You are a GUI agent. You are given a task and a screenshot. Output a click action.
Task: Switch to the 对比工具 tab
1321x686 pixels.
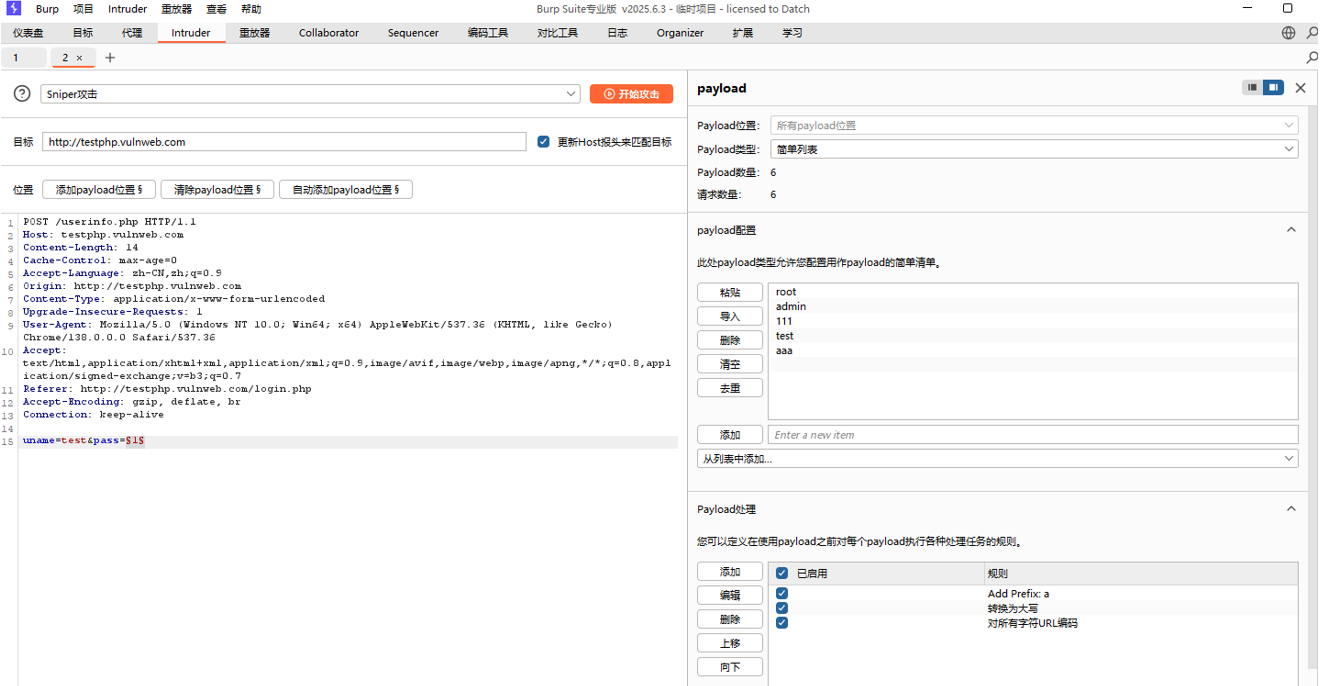click(557, 33)
